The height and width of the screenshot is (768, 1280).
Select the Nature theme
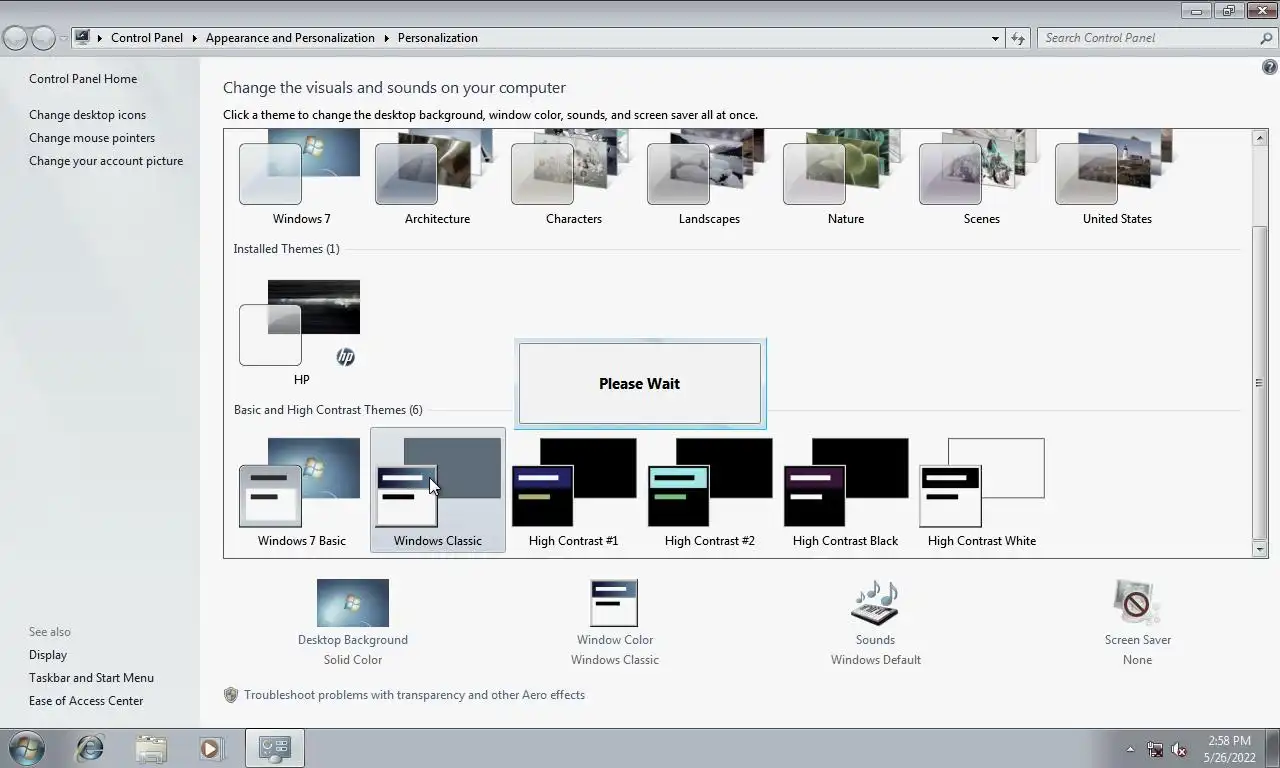tap(845, 178)
